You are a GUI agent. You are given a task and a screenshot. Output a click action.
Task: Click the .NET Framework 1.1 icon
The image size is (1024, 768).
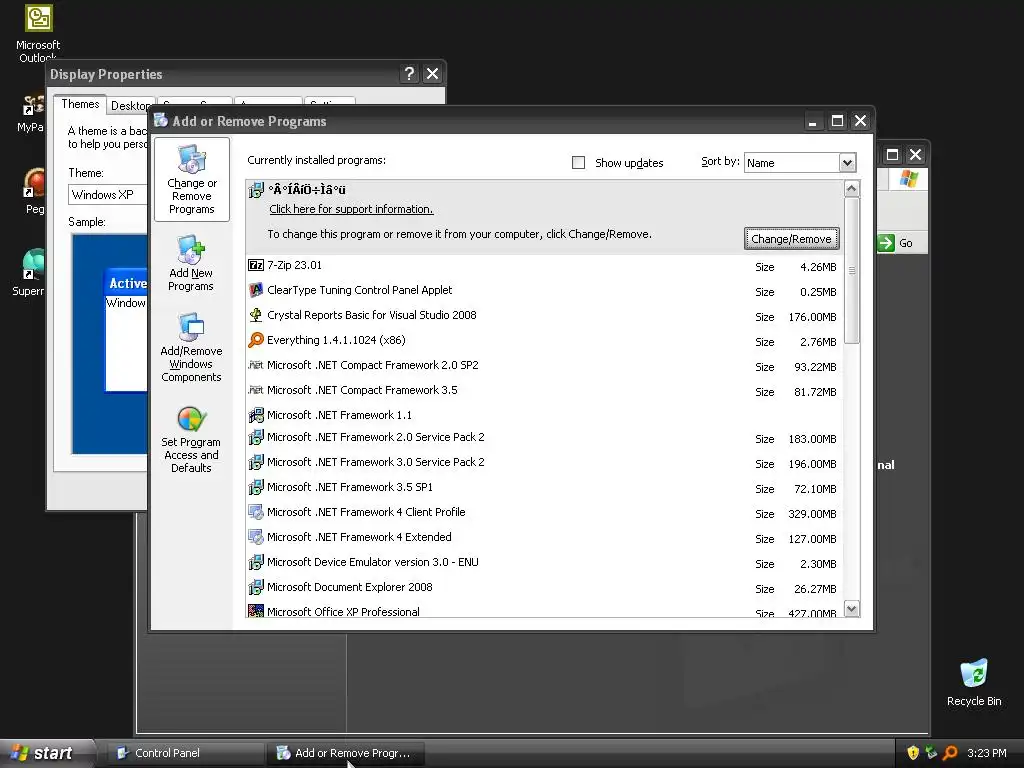point(256,415)
